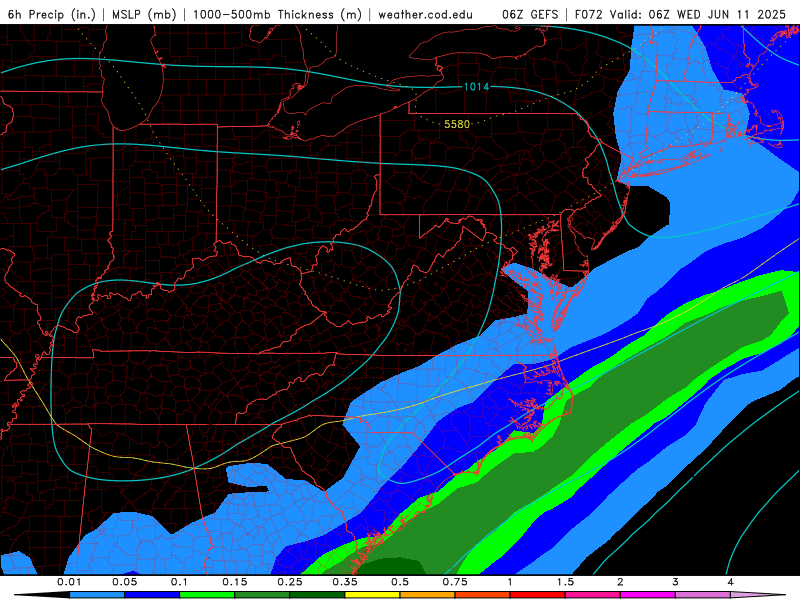
Task: Click the '0.15' legend value
Action: click(x=235, y=582)
